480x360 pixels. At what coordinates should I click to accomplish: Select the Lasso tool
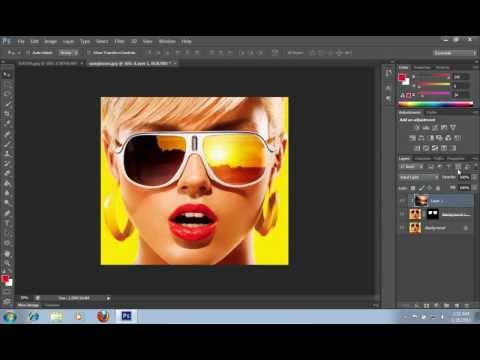7,94
